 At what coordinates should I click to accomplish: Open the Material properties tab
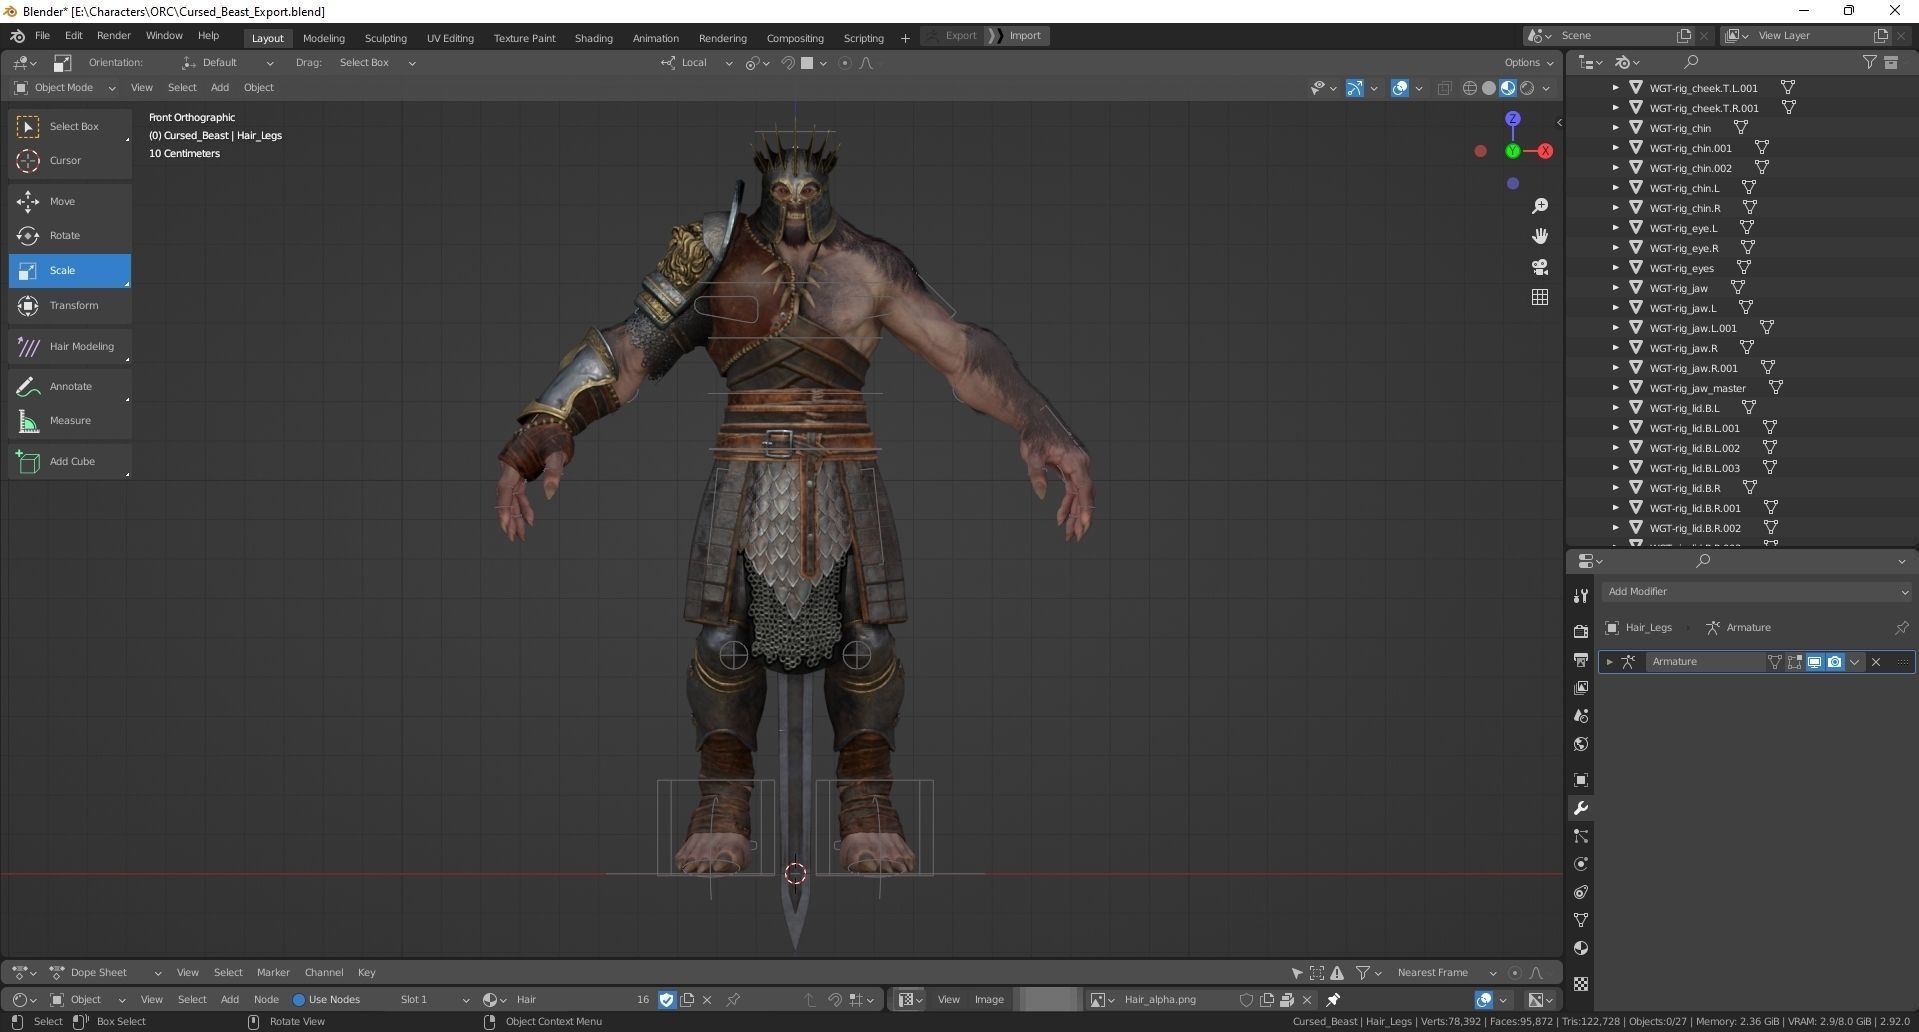click(x=1581, y=947)
